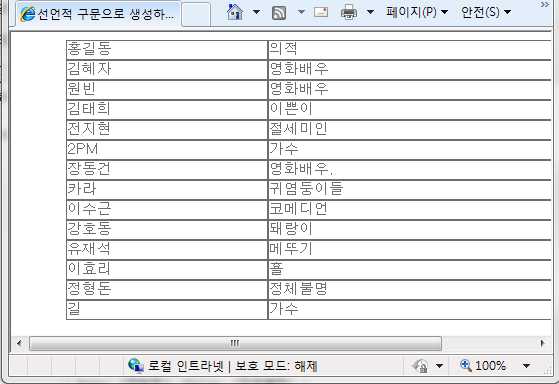Screen dimensions: 559x384
Task: Expand the toolbar overflow chevron
Action: click(x=544, y=5)
